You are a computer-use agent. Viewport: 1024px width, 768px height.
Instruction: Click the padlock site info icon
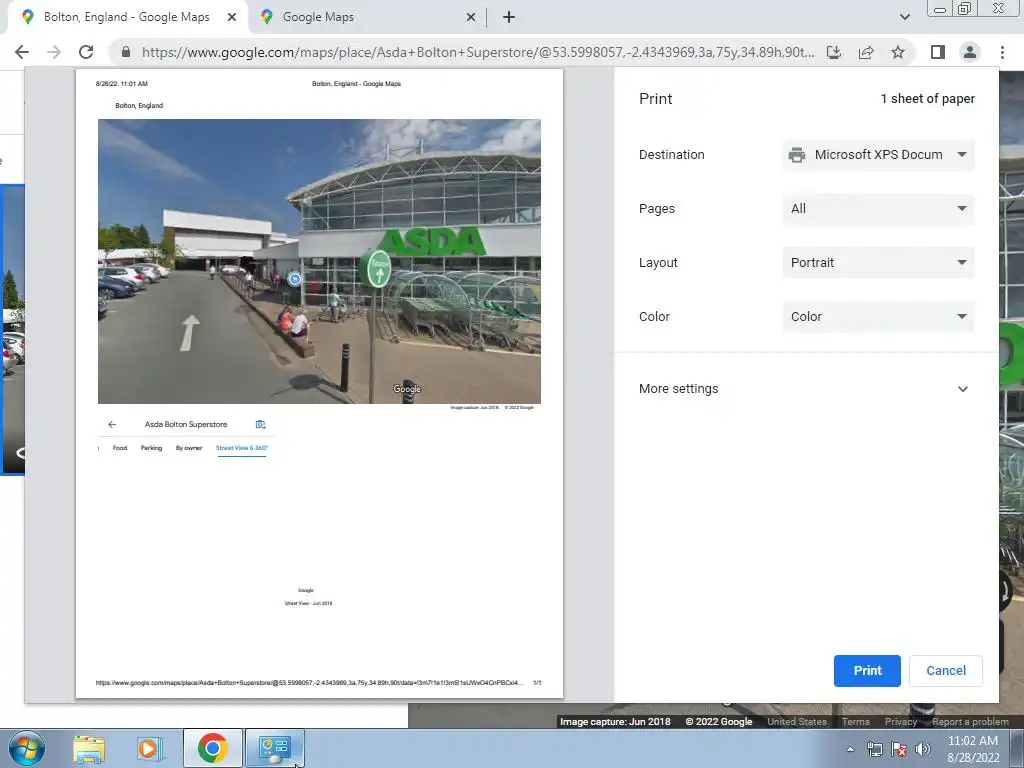(x=126, y=52)
